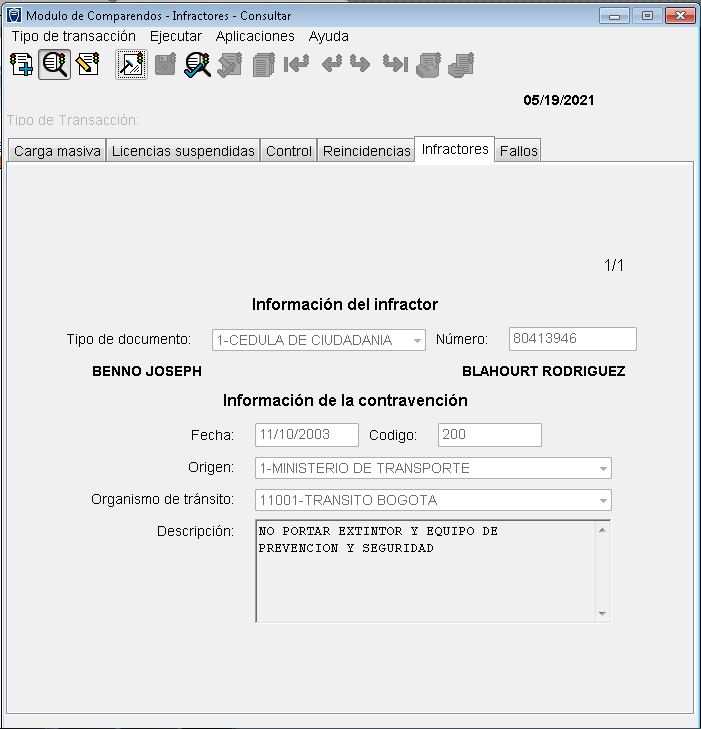This screenshot has width=701, height=729.
Task: Click the grayed-out save floppy disk icon
Action: click(165, 65)
